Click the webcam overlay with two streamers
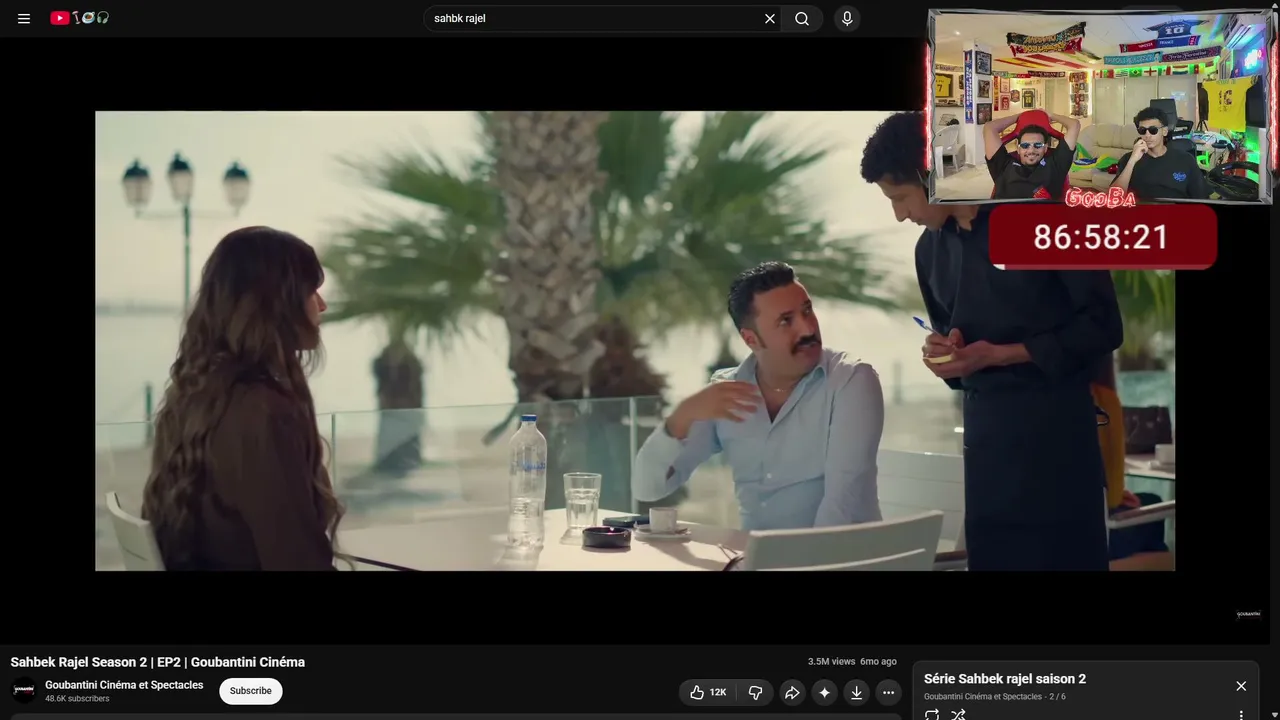 [1100, 107]
